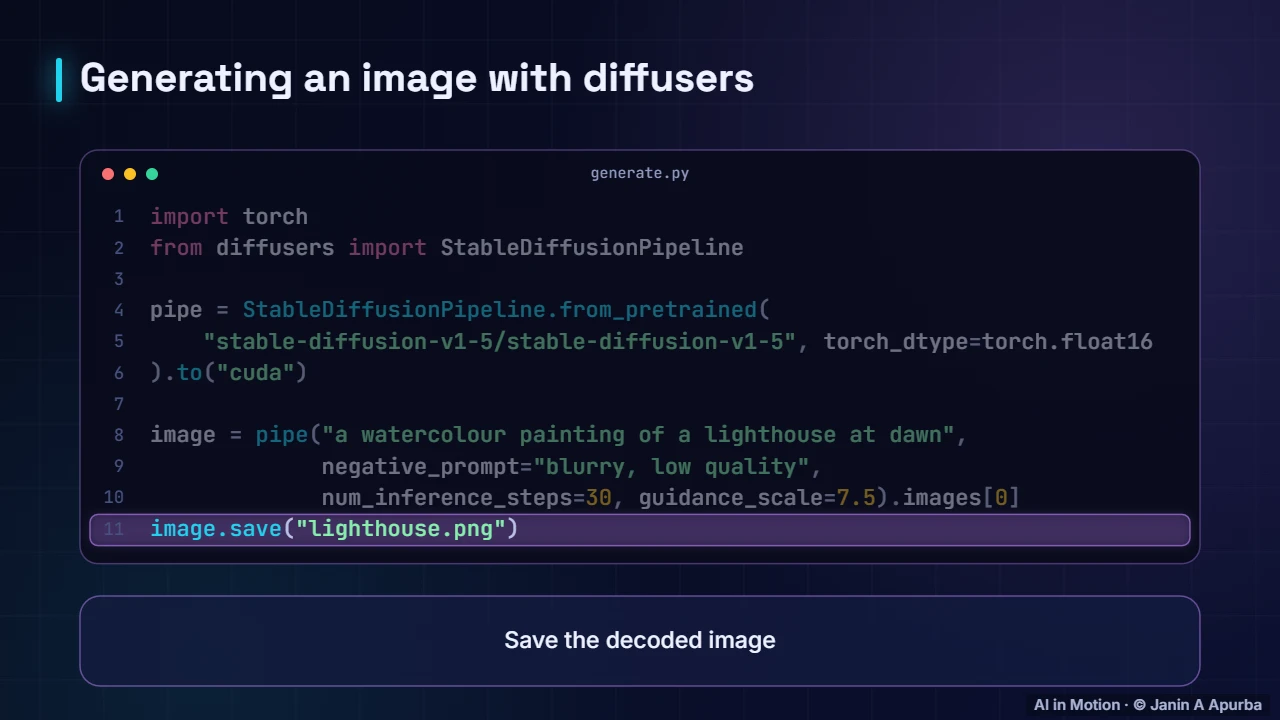This screenshot has height=720, width=1280.
Task: Click the empty line numbered 7
Action: pyautogui.click(x=640, y=404)
